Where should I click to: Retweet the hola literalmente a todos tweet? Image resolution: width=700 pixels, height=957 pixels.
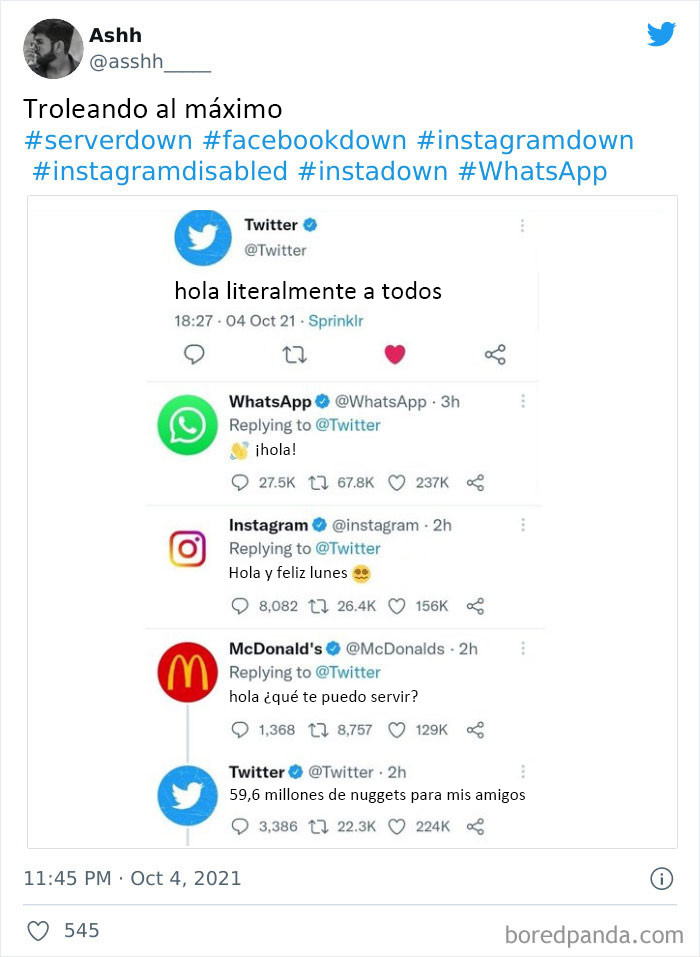tap(294, 354)
